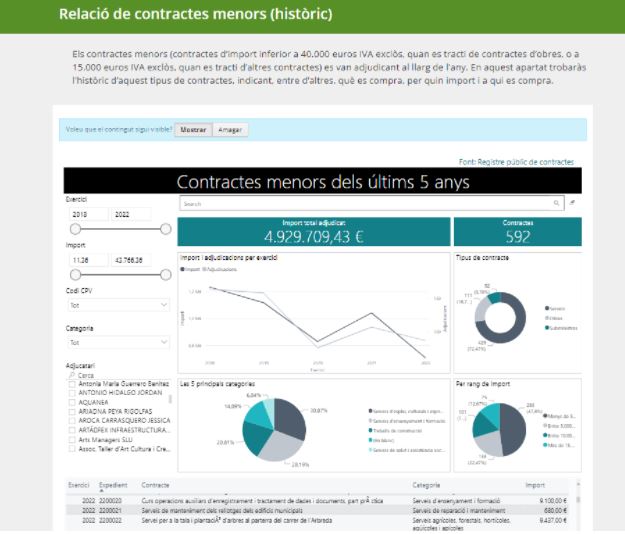Click the search magnifier icon

[x=557, y=203]
